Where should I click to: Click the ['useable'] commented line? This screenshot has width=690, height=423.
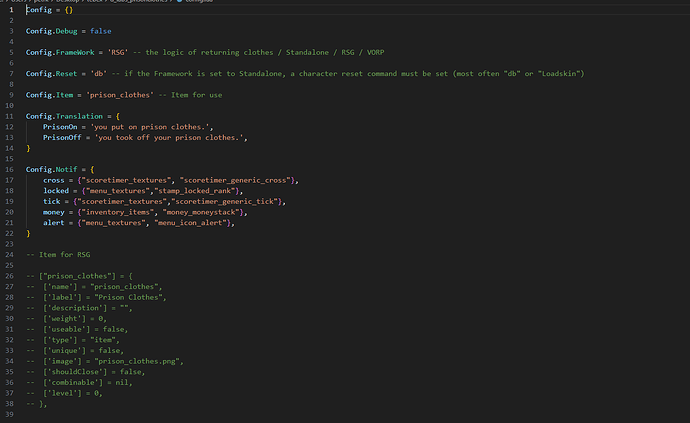click(x=77, y=329)
